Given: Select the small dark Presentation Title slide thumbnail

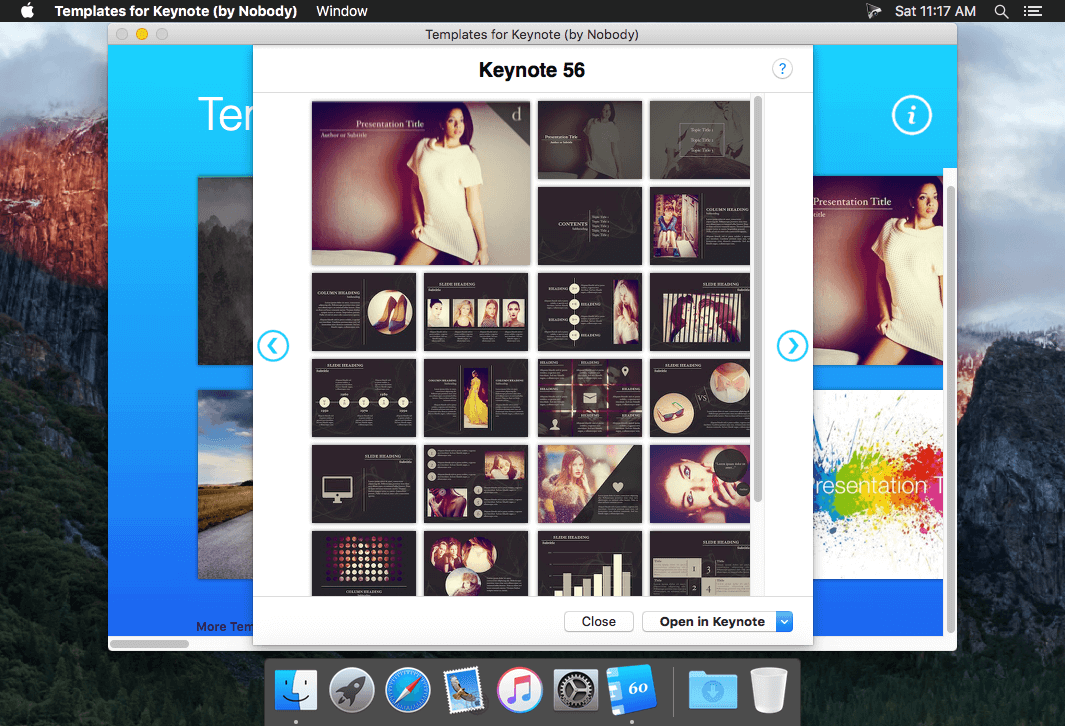Looking at the screenshot, I should point(590,140).
